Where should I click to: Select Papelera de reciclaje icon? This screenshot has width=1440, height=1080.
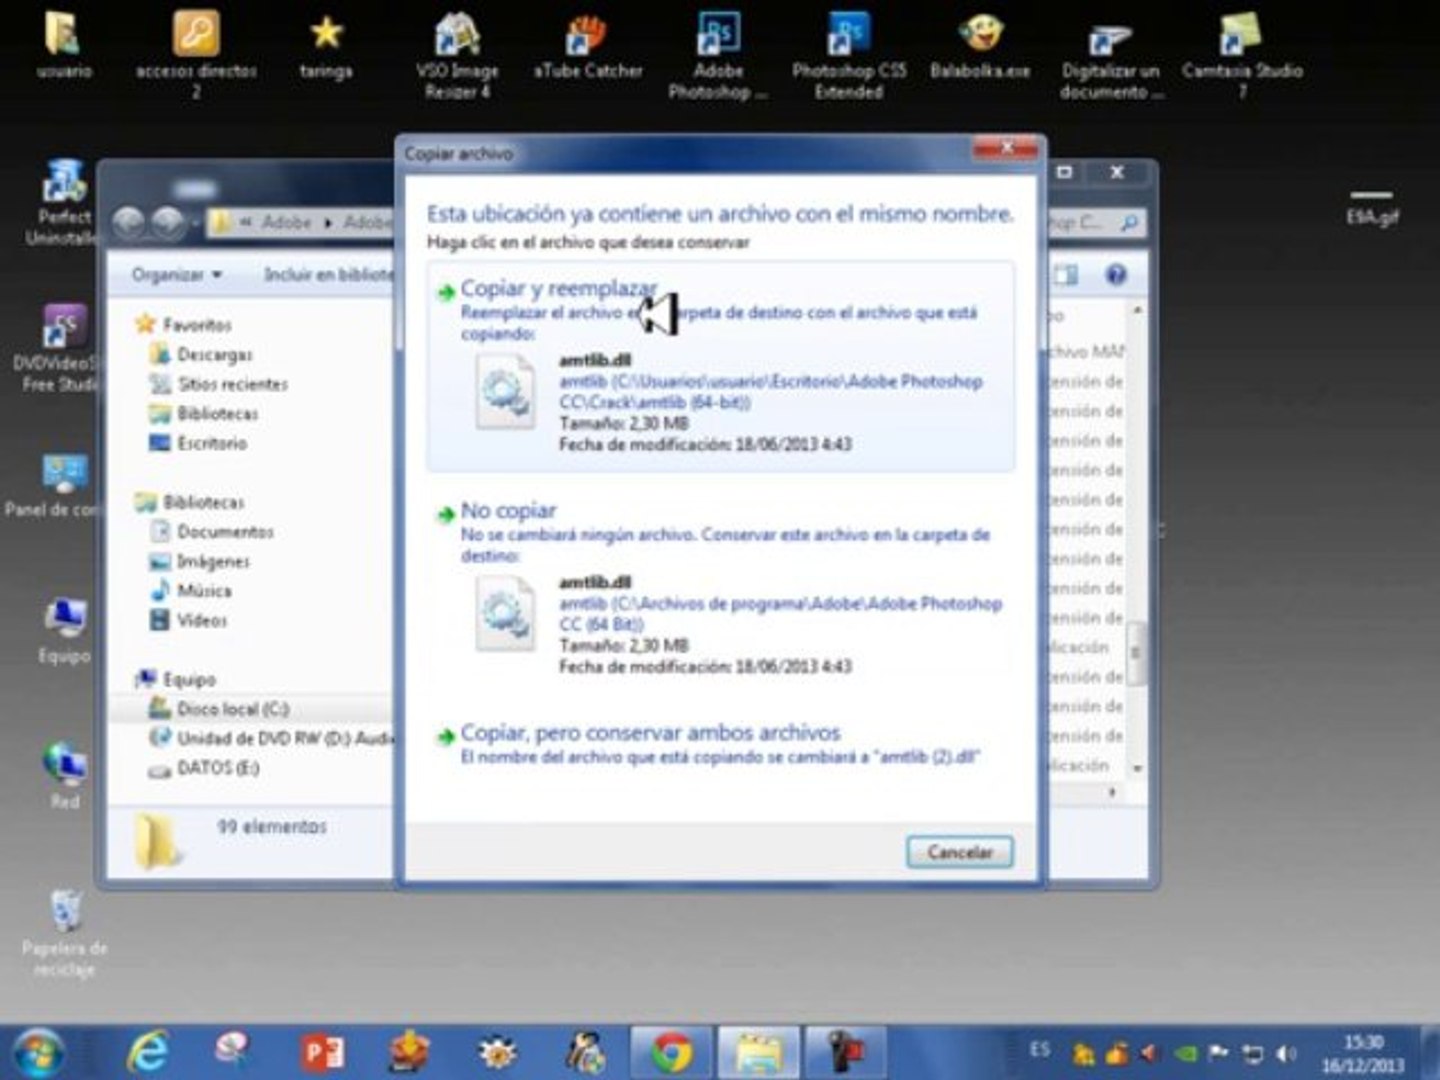tap(65, 934)
